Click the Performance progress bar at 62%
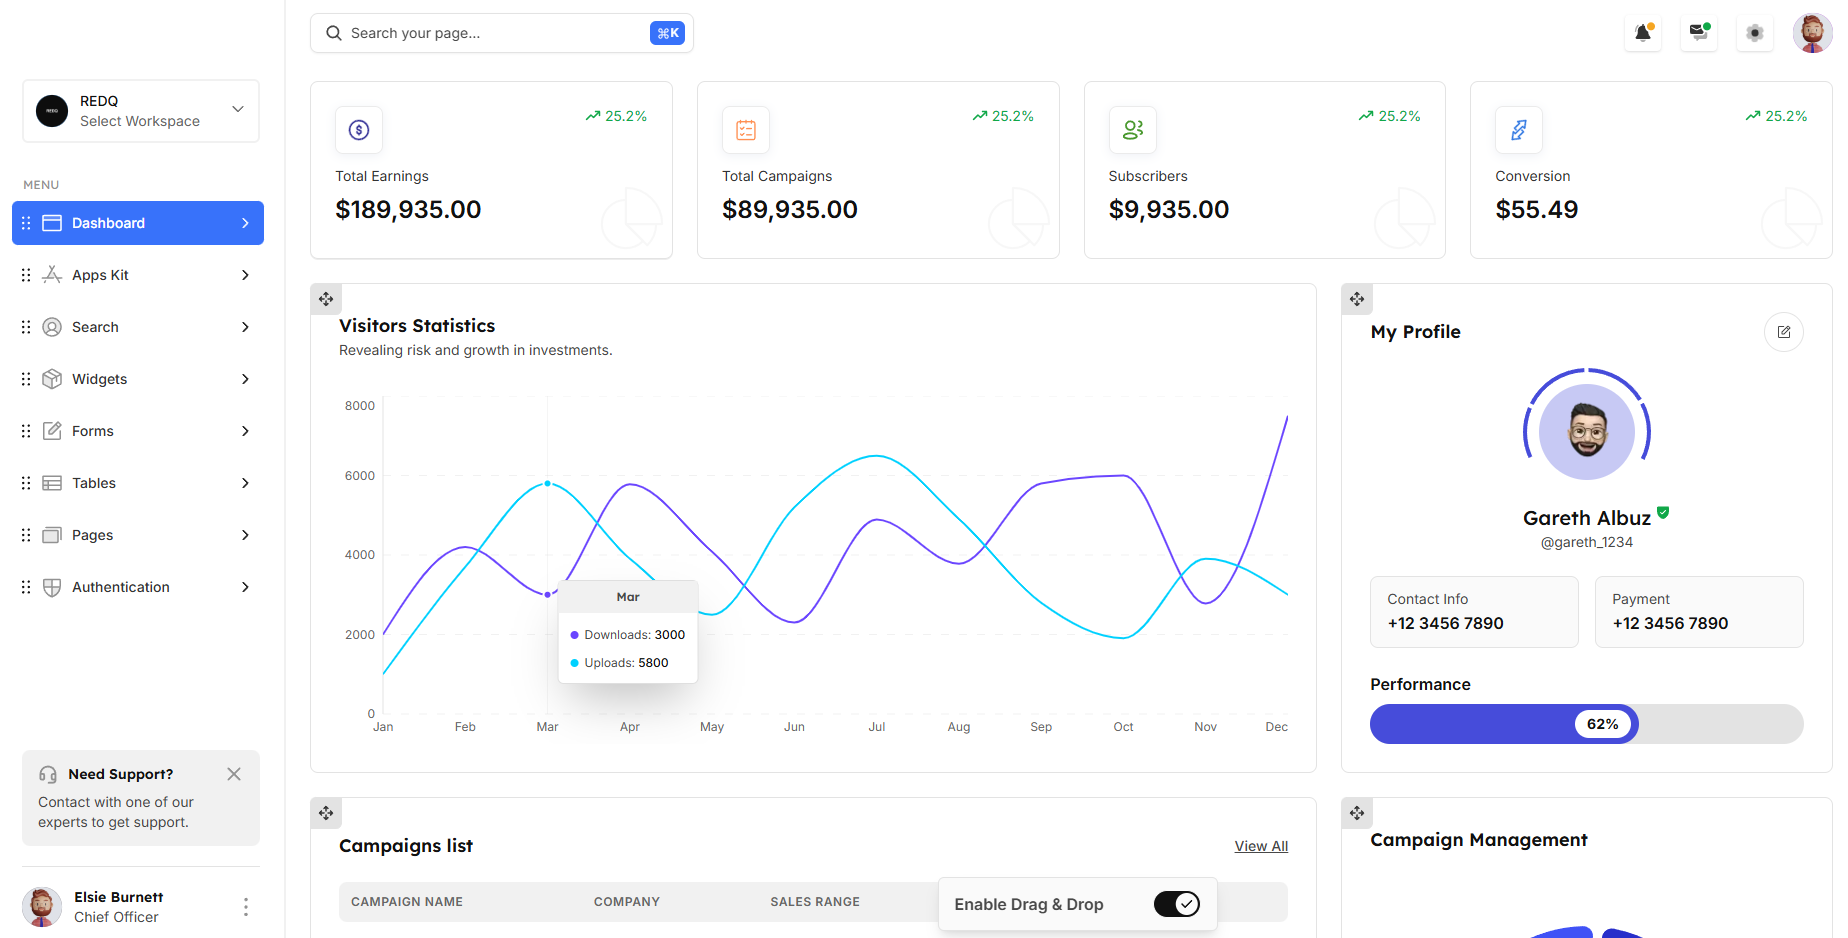 point(1585,724)
